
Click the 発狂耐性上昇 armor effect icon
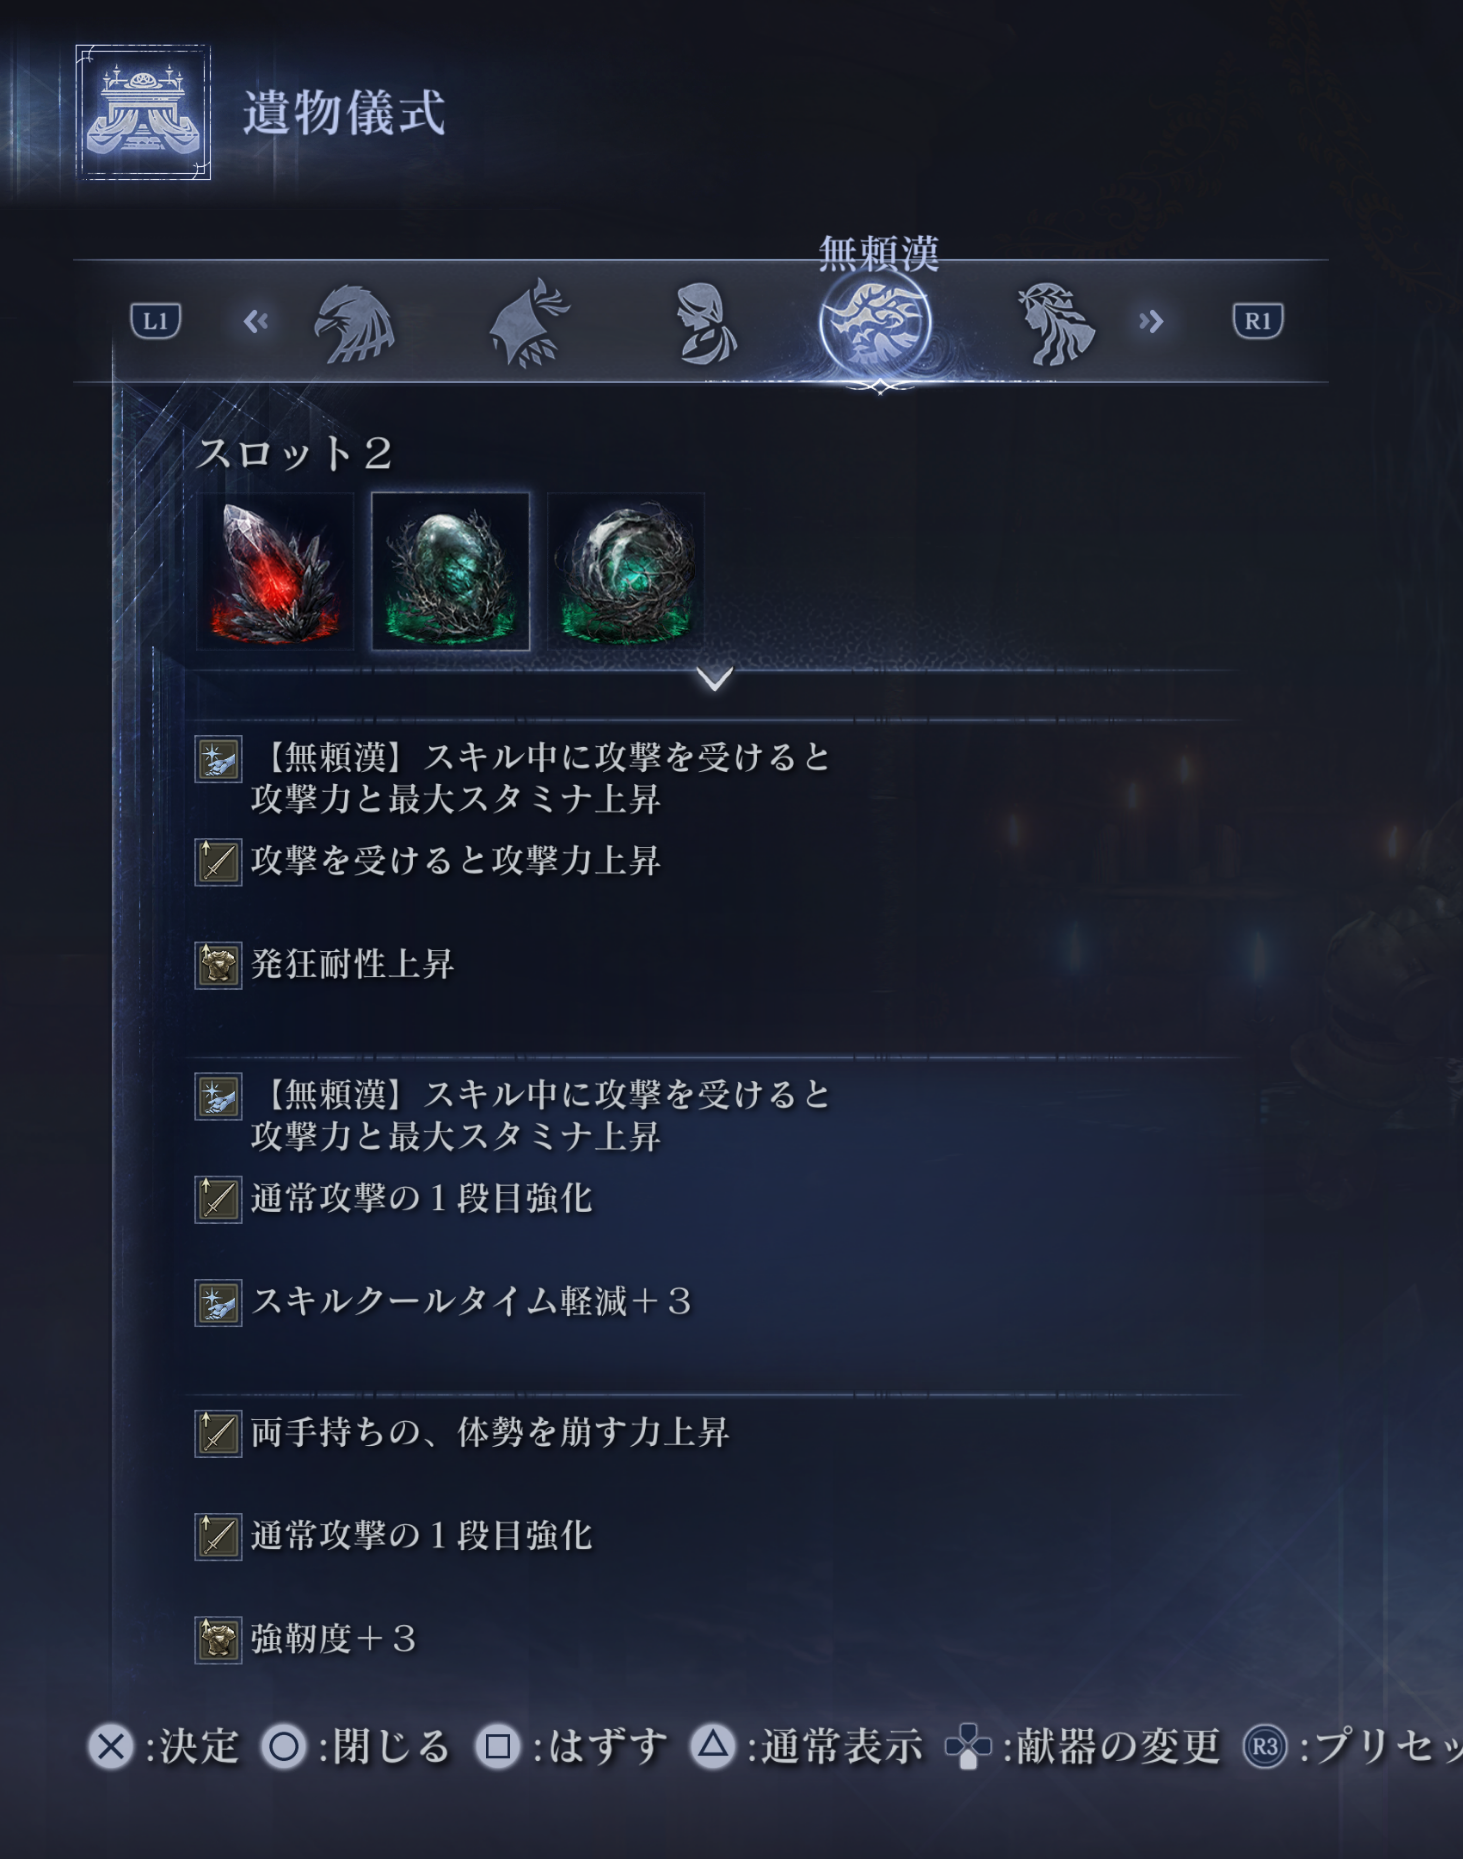tap(218, 965)
